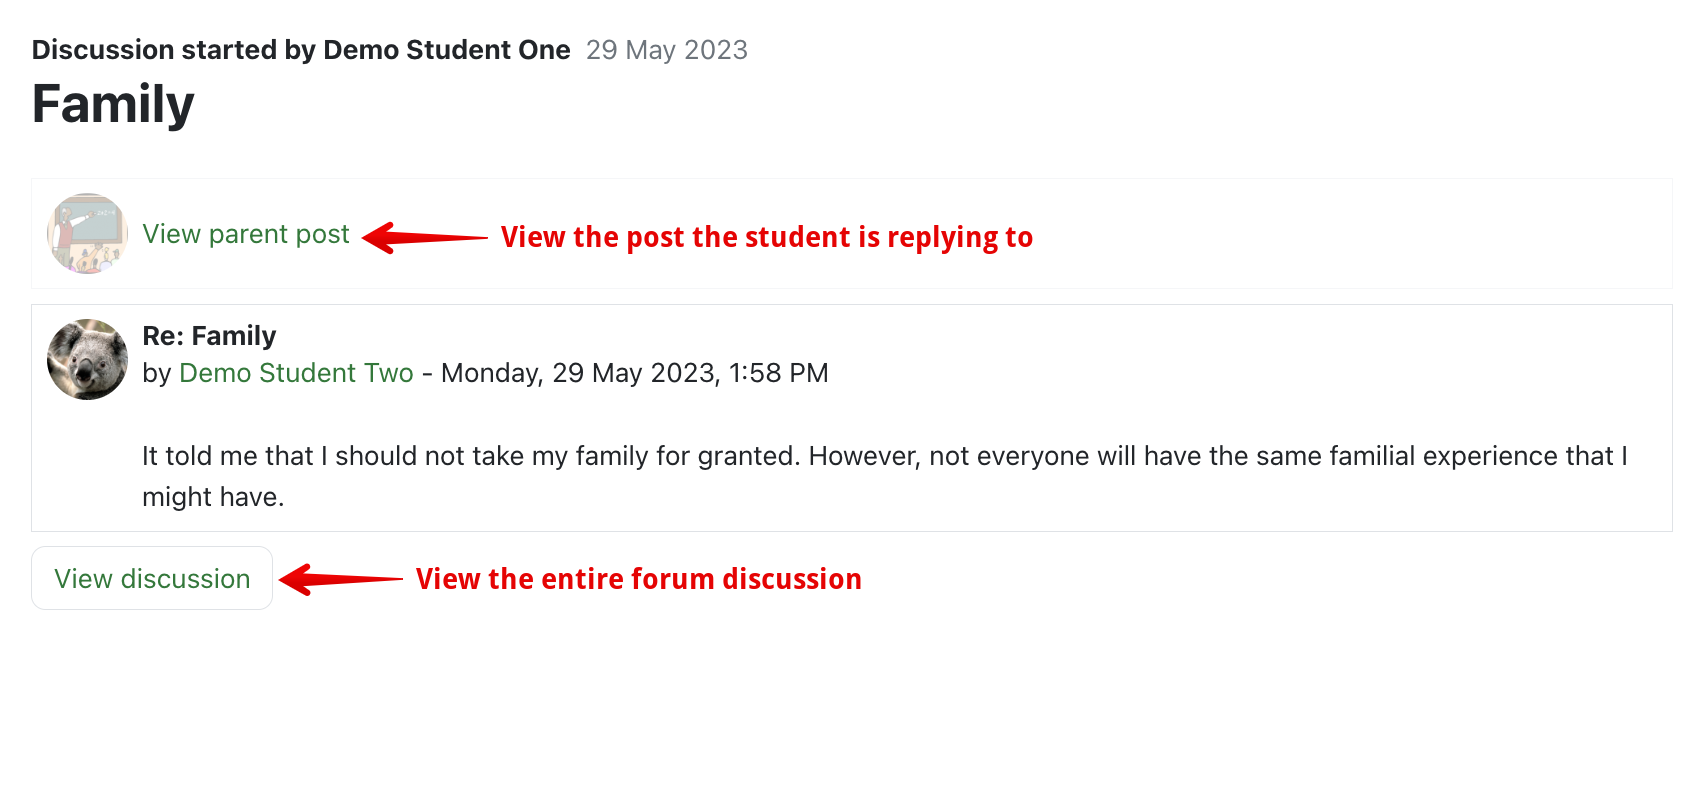
Task: Click the red annotation about the post being replied to
Action: click(766, 238)
